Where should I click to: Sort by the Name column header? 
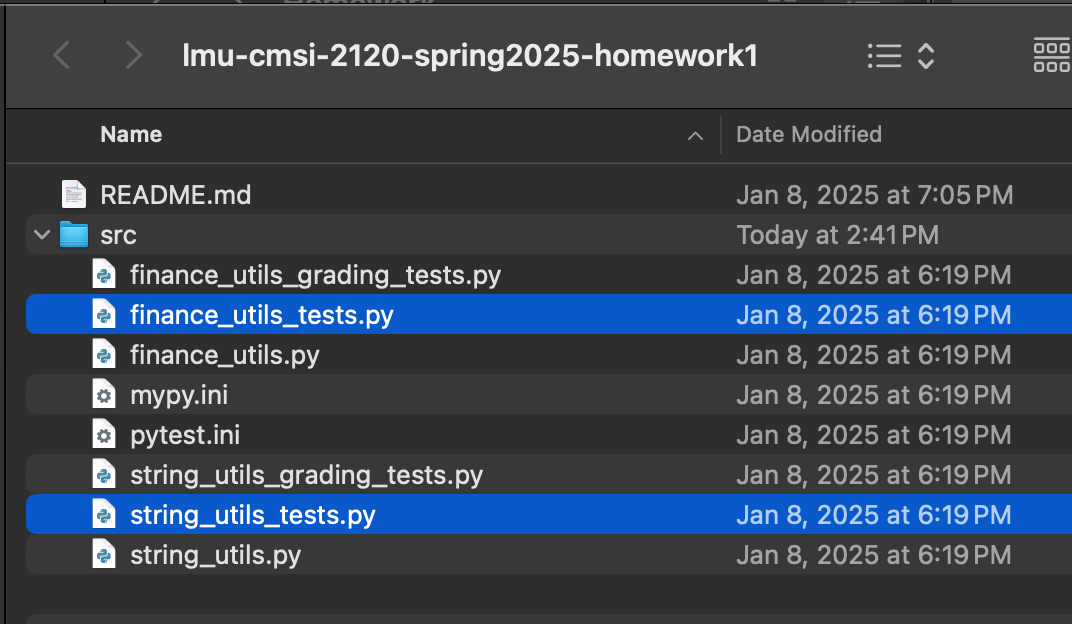[x=131, y=135]
